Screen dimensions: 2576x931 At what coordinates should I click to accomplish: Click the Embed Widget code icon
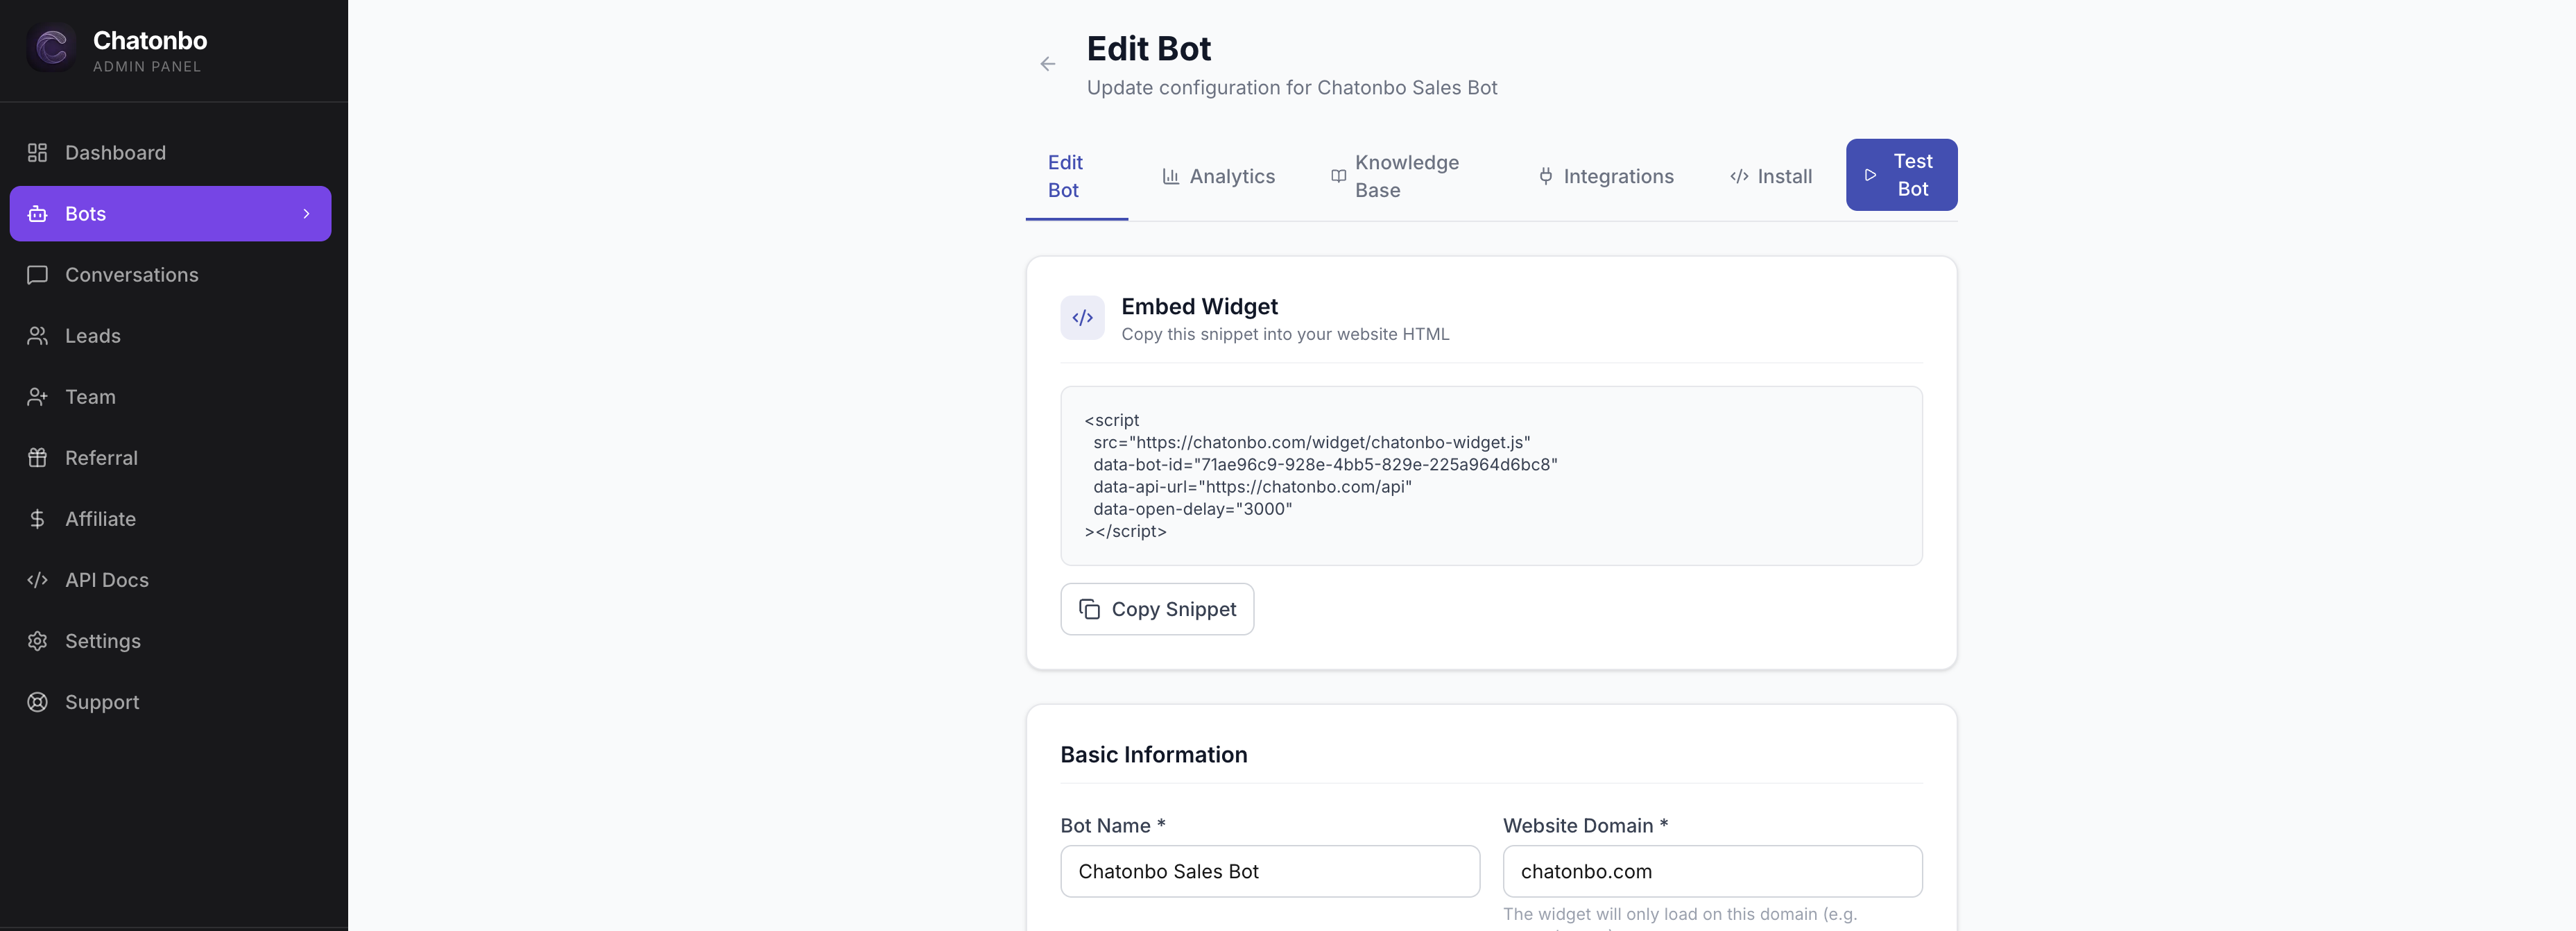(x=1082, y=318)
